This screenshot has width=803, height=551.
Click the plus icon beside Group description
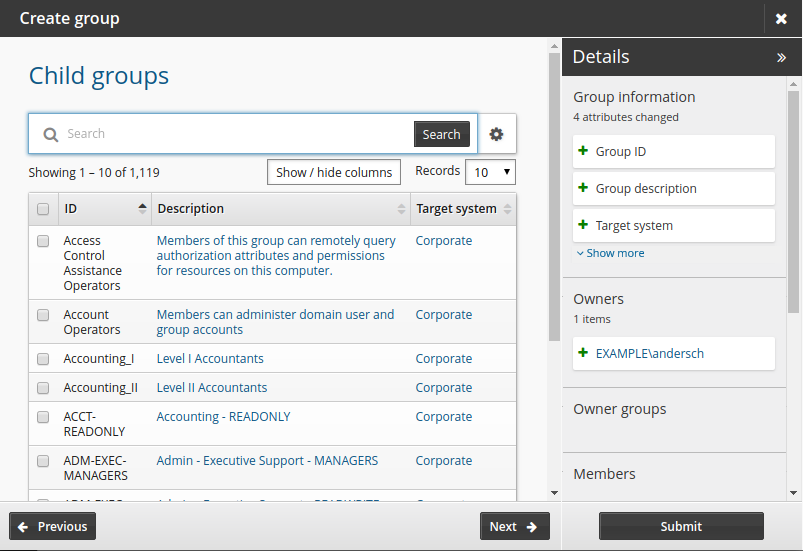[x=583, y=189]
